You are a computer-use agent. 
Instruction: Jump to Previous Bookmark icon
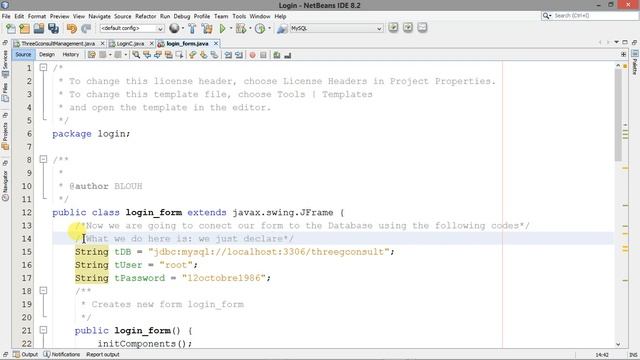pyautogui.click(x=193, y=55)
